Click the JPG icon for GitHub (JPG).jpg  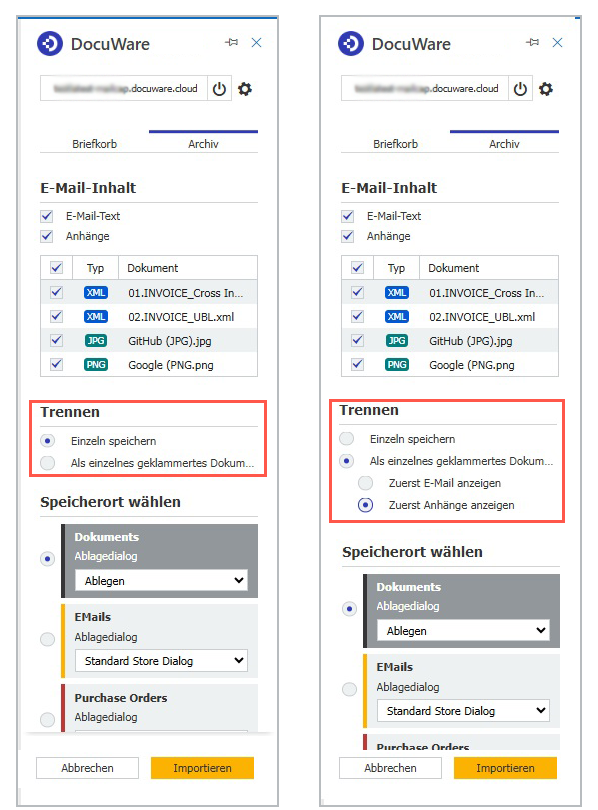(x=95, y=340)
